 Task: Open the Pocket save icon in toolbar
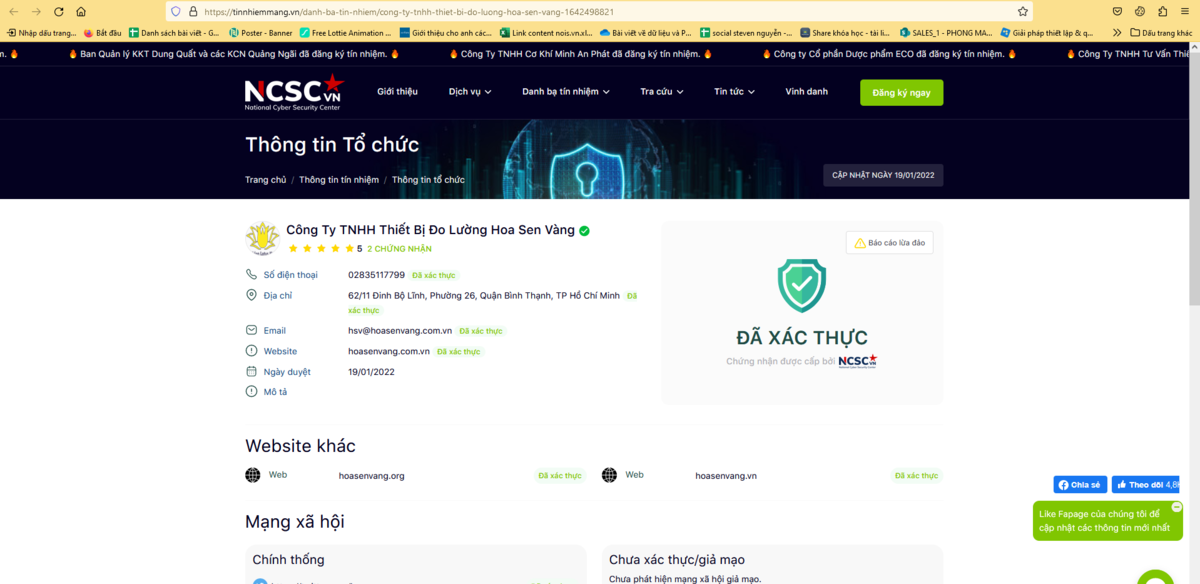point(1118,11)
